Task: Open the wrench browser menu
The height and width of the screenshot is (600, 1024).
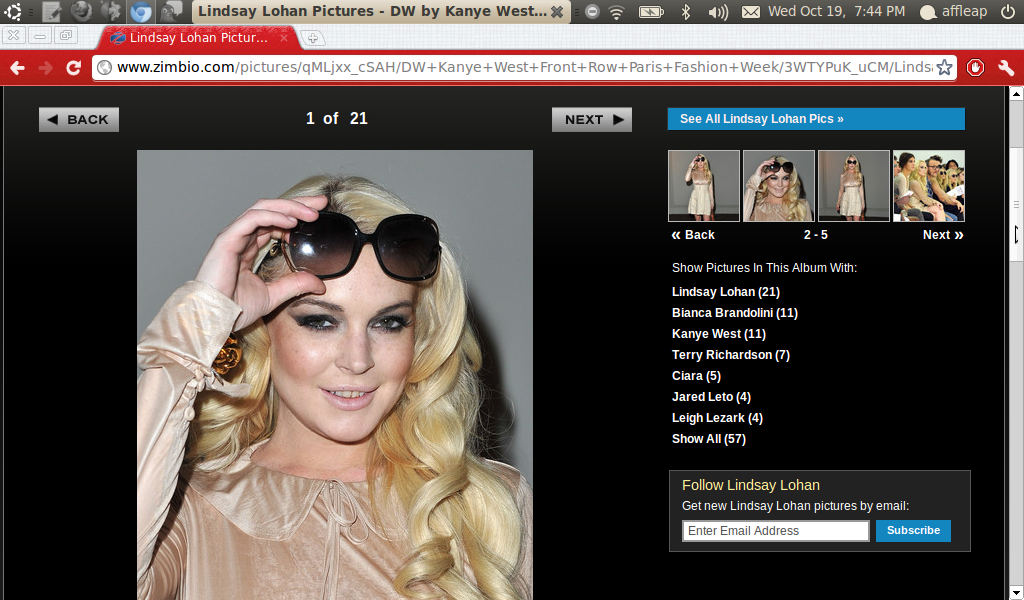Action: 1006,67
